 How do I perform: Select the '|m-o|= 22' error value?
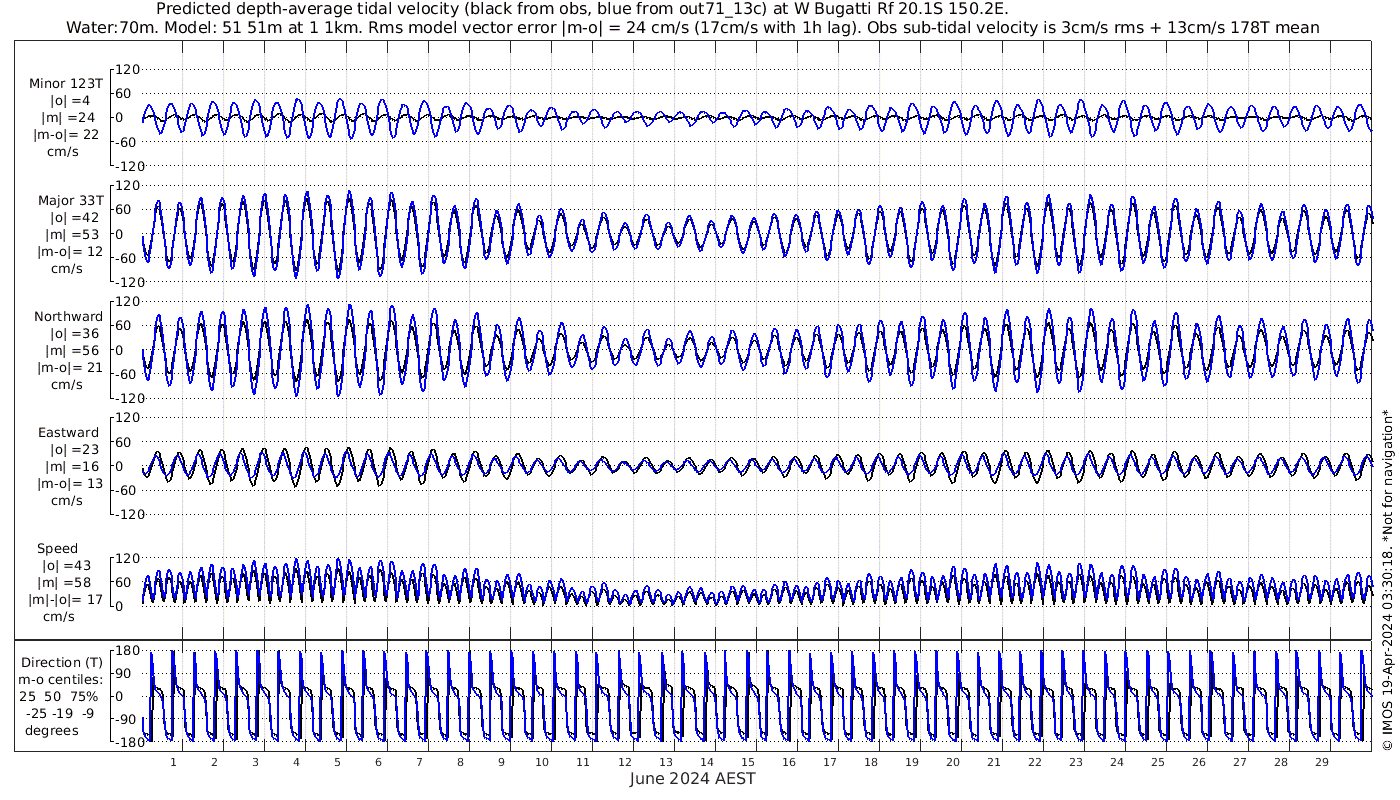pos(68,135)
